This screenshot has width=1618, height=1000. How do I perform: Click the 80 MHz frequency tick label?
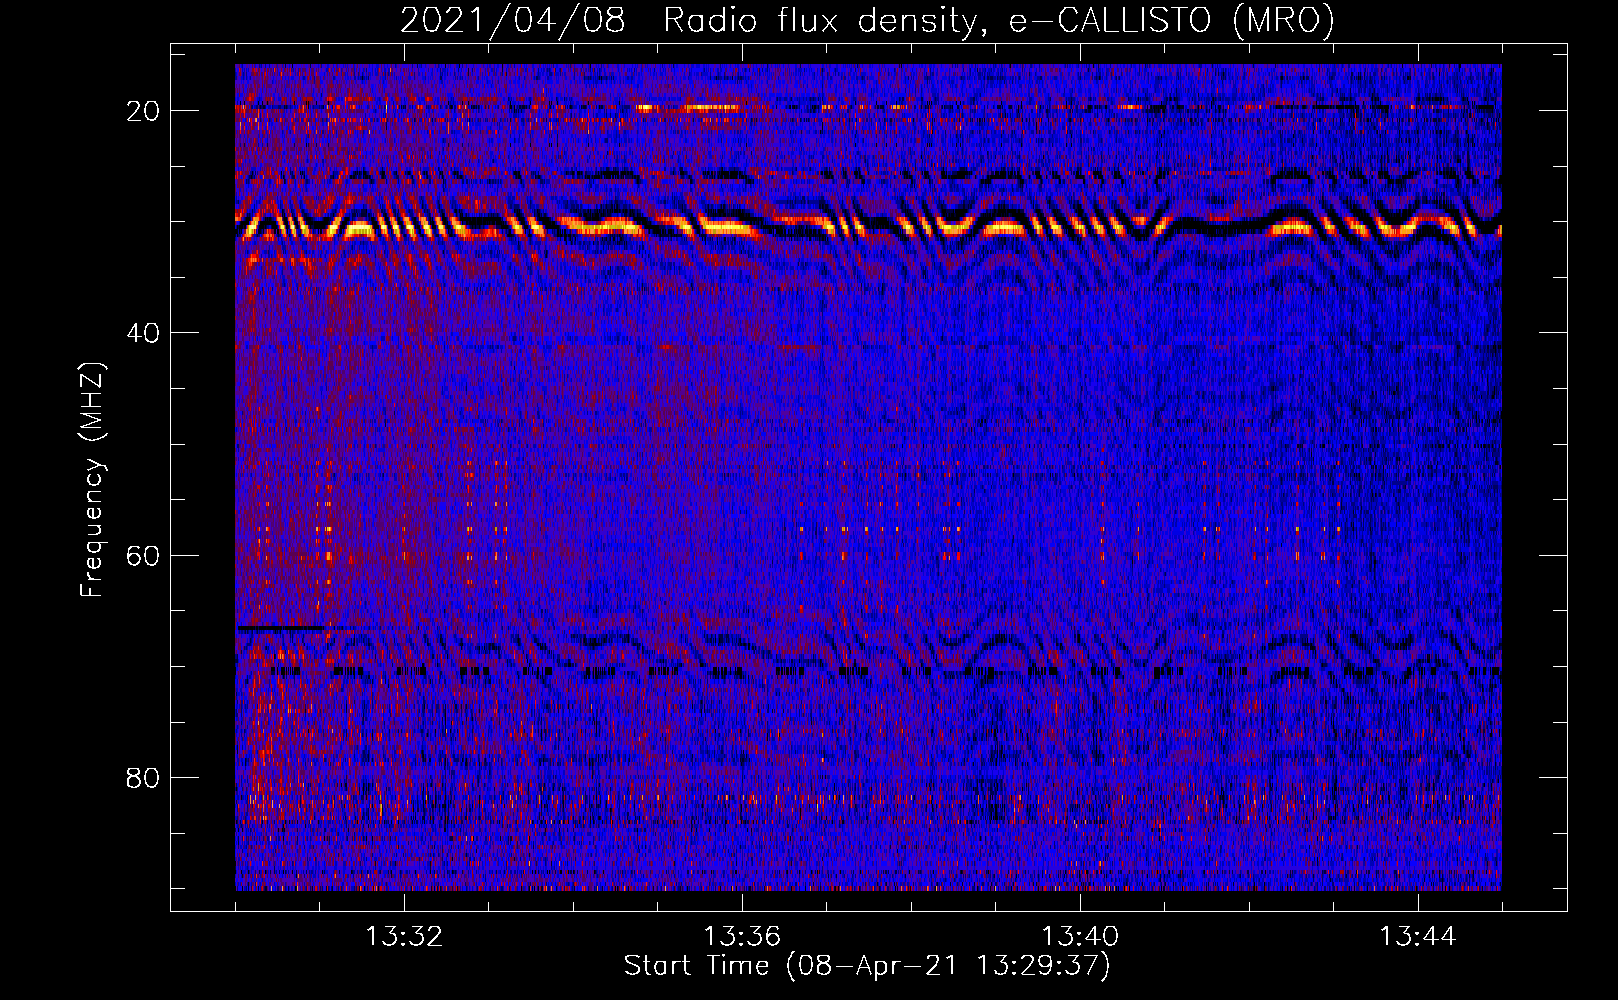(x=143, y=777)
